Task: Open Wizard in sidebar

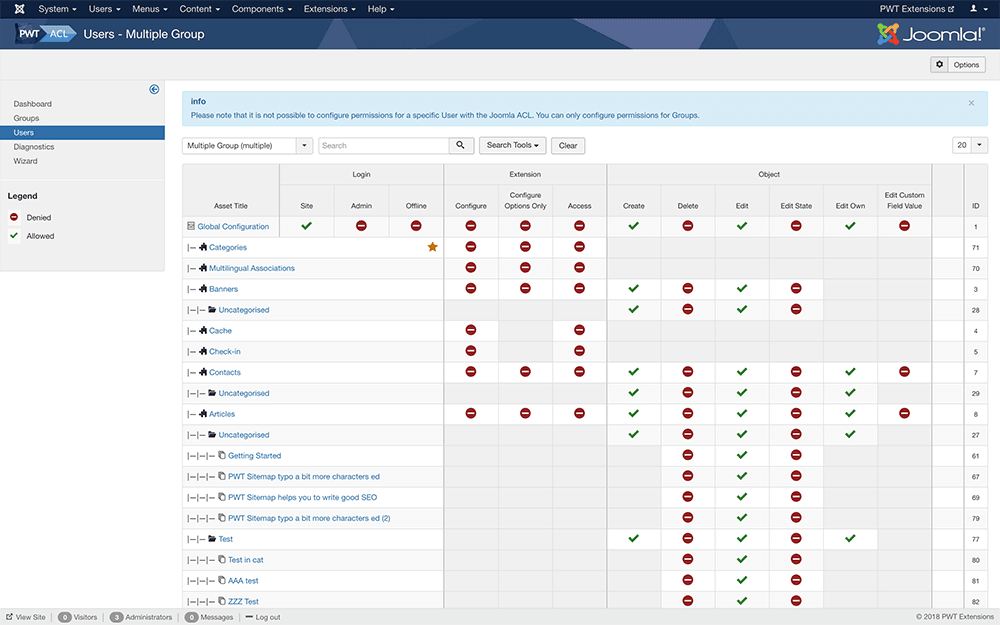Action: (x=26, y=161)
